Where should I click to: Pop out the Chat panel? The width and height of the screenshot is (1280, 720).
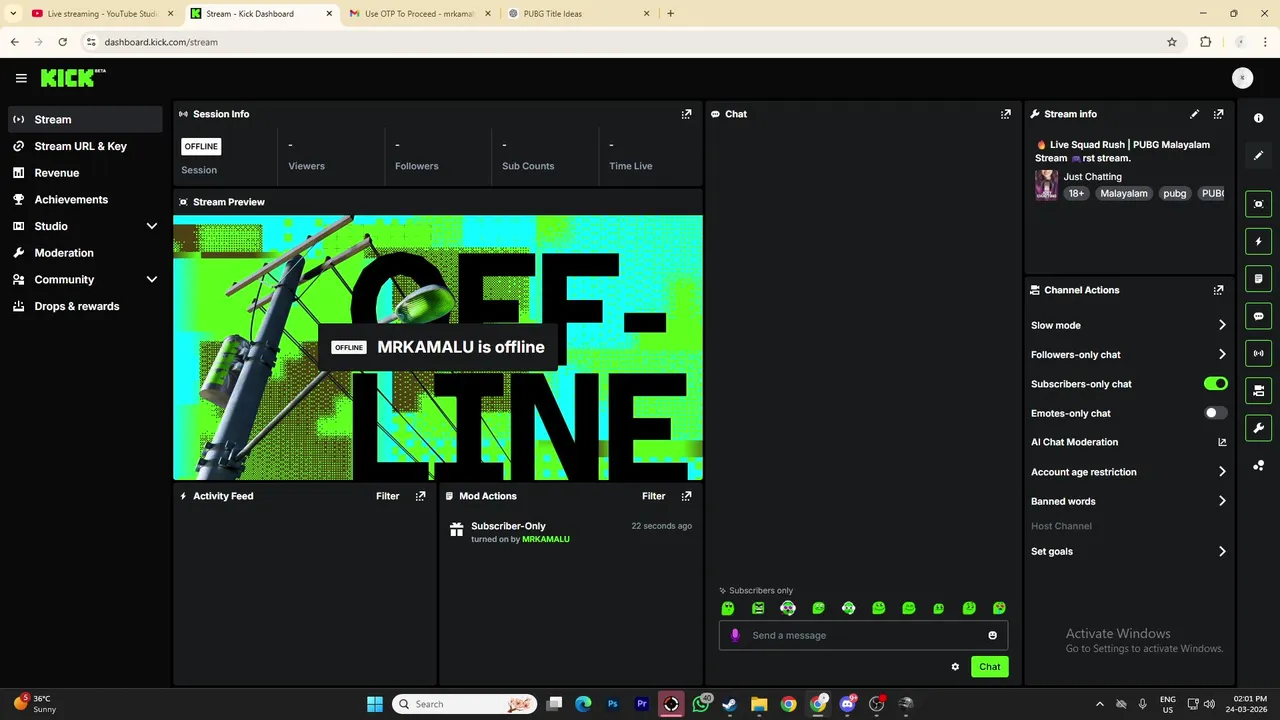(1006, 114)
